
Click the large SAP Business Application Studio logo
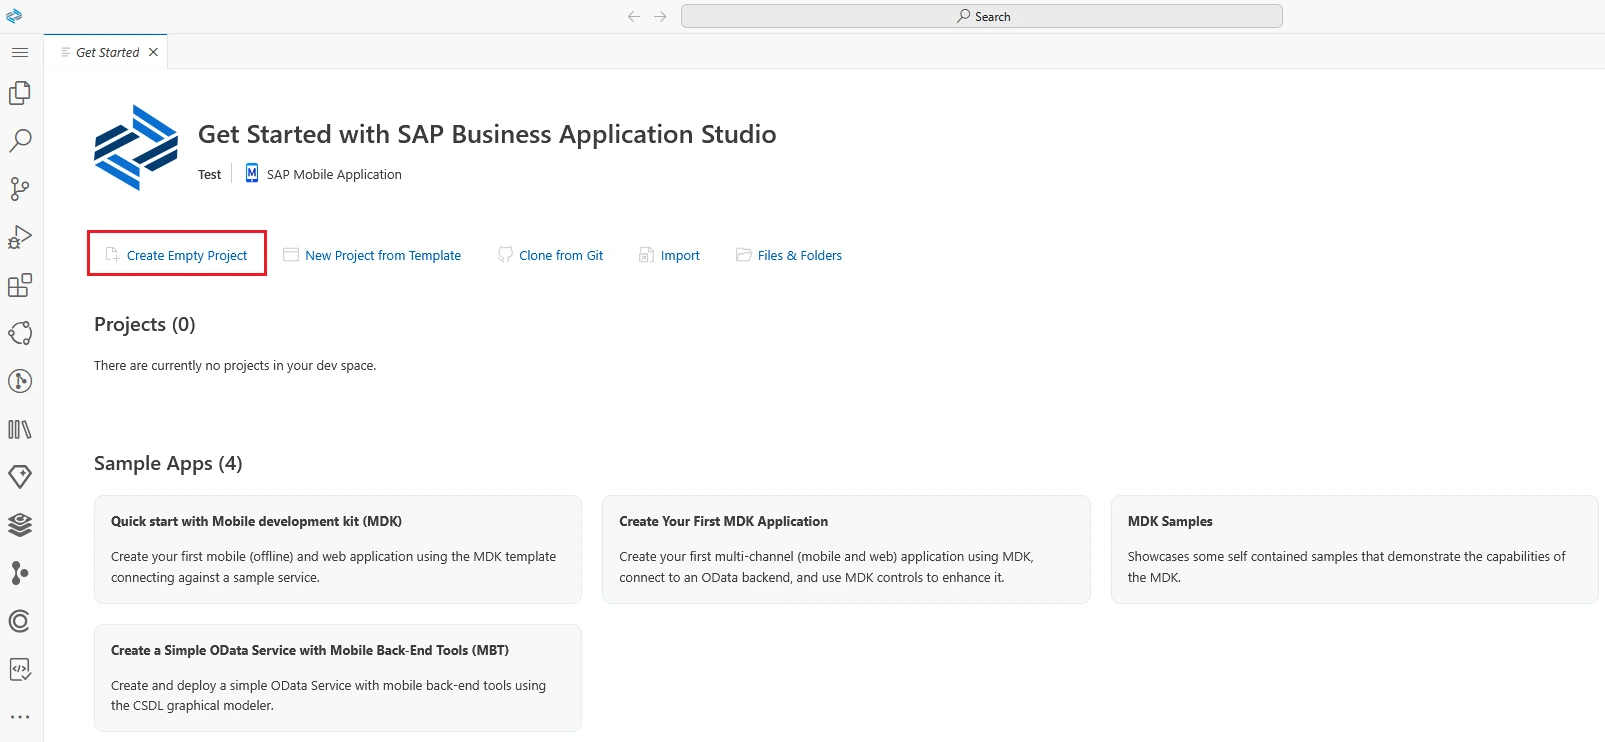136,147
